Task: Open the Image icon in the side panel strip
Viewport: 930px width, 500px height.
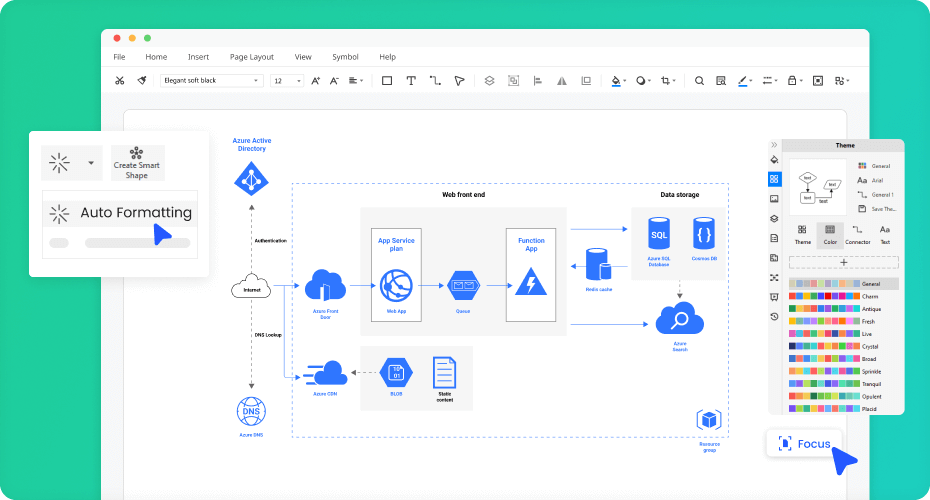Action: [x=774, y=199]
